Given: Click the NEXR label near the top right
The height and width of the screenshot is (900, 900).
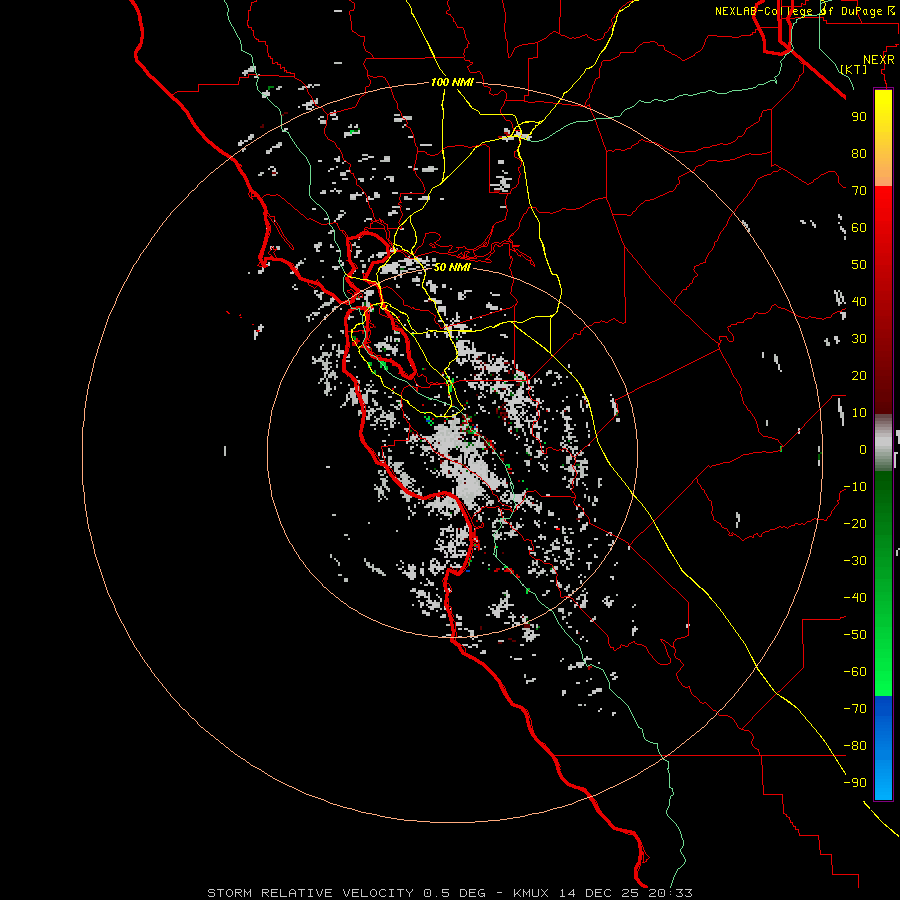Looking at the screenshot, I should pos(879,60).
